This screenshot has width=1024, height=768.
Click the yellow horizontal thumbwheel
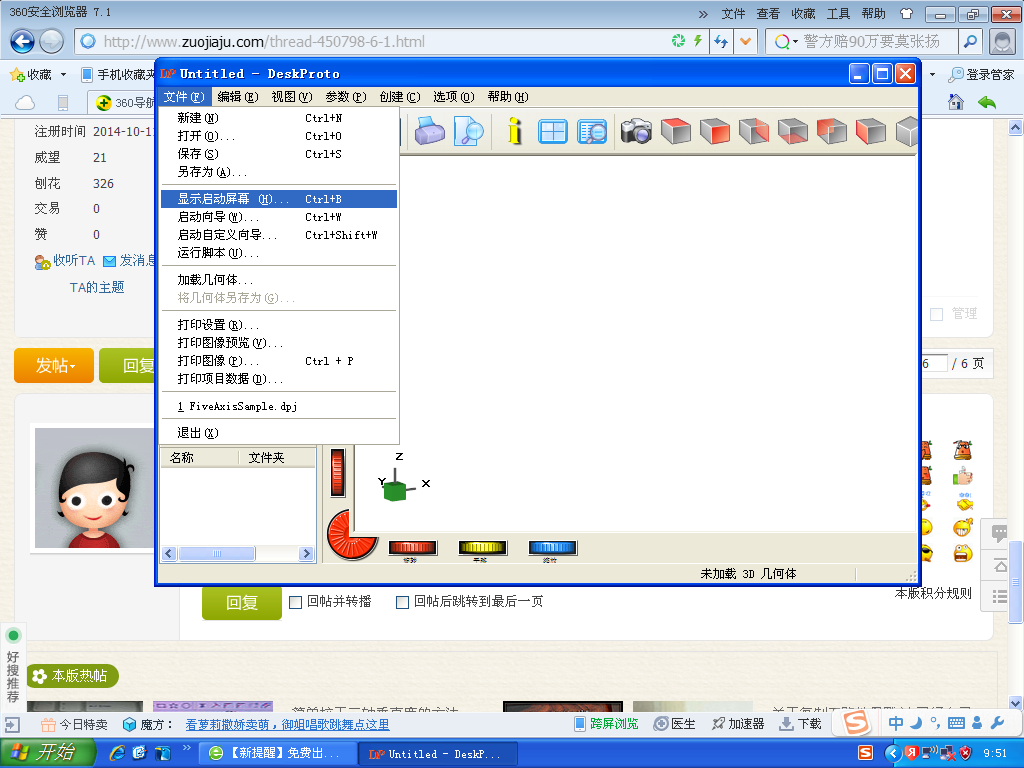click(x=482, y=547)
